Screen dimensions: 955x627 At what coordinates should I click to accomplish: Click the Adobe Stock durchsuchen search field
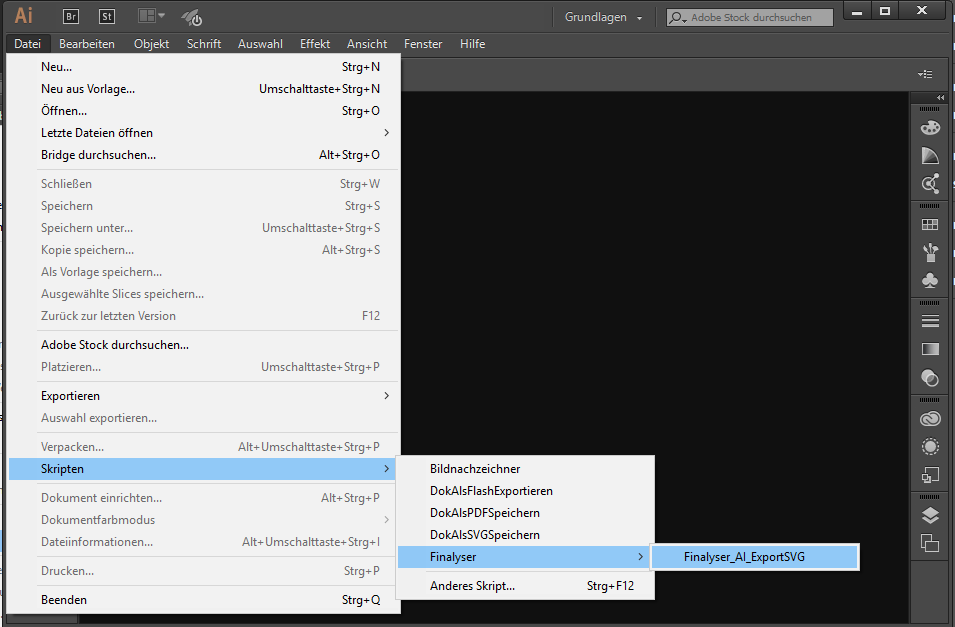750,18
